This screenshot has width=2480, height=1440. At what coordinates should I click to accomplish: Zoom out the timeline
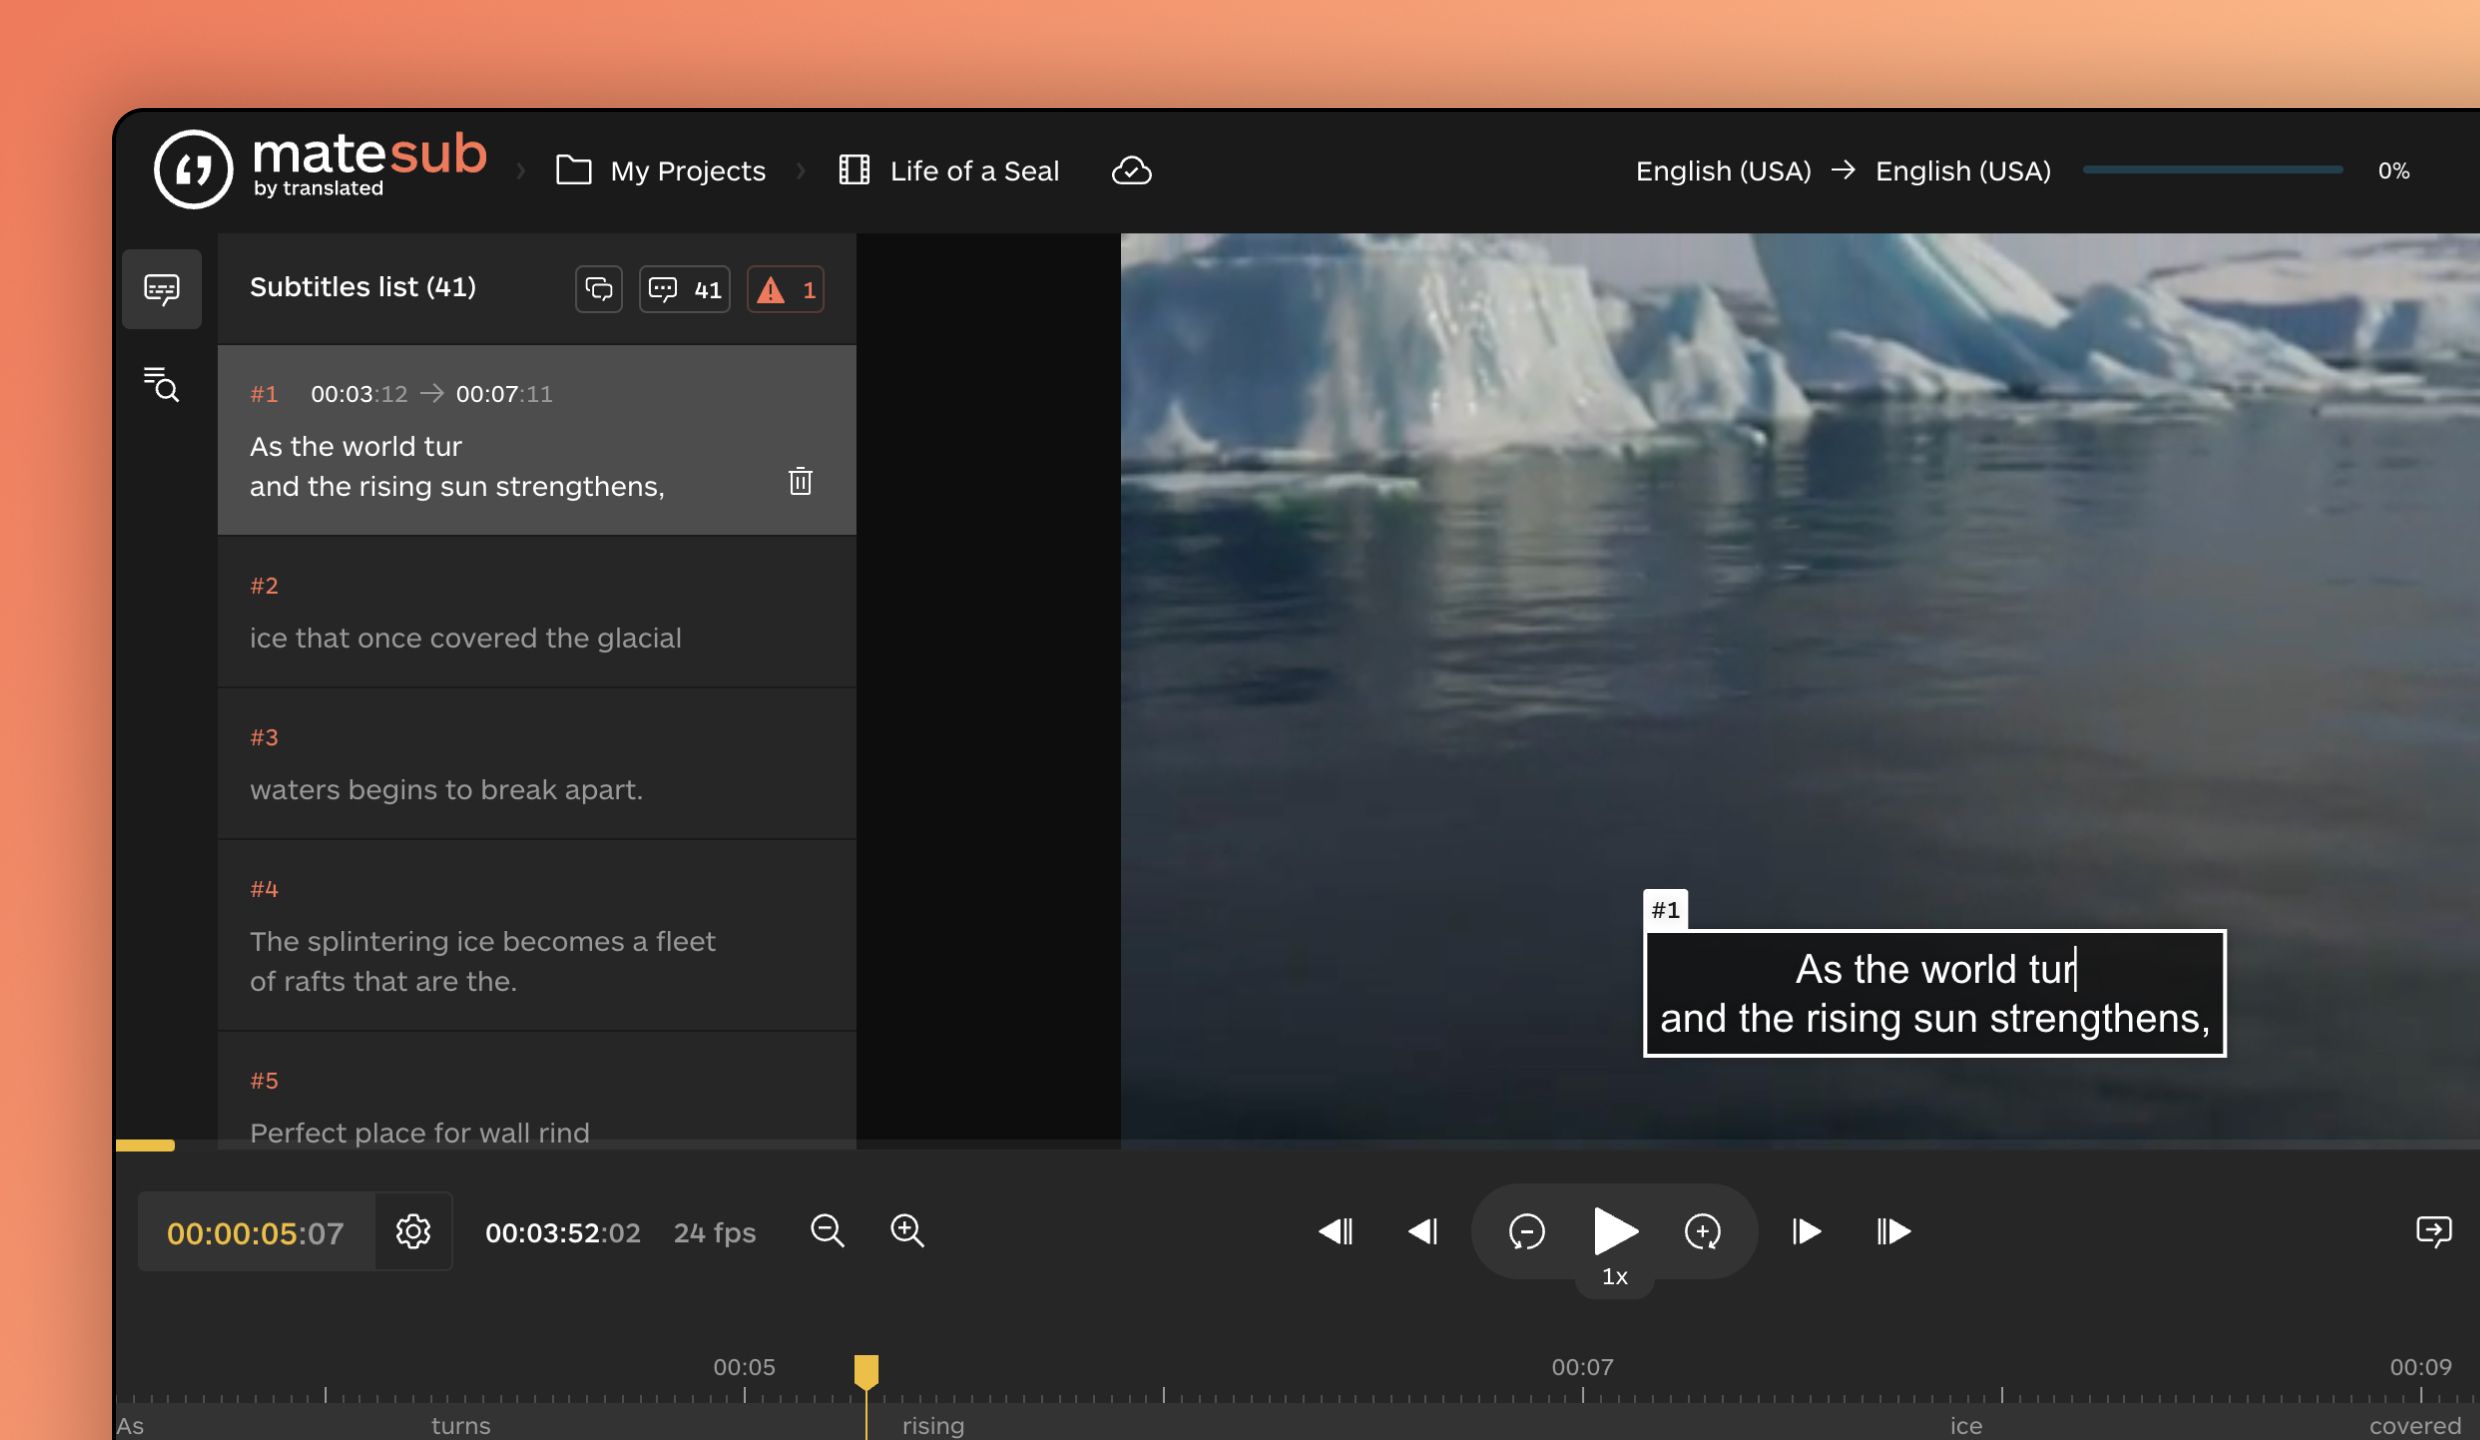827,1231
